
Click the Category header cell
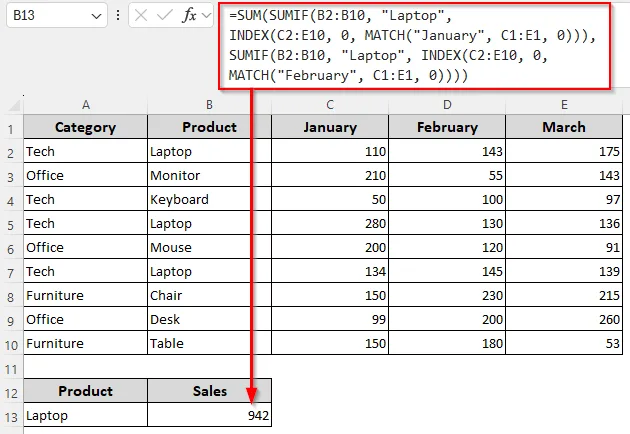pyautogui.click(x=86, y=127)
